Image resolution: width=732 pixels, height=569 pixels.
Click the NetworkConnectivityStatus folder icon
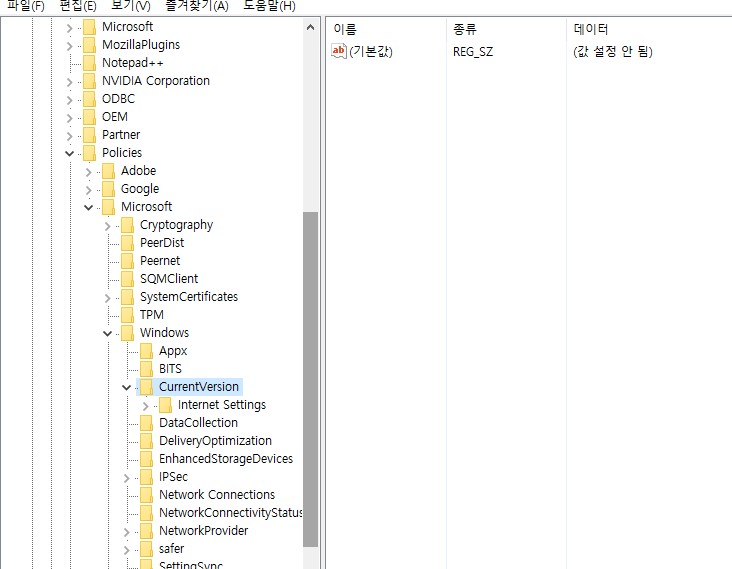click(x=146, y=513)
